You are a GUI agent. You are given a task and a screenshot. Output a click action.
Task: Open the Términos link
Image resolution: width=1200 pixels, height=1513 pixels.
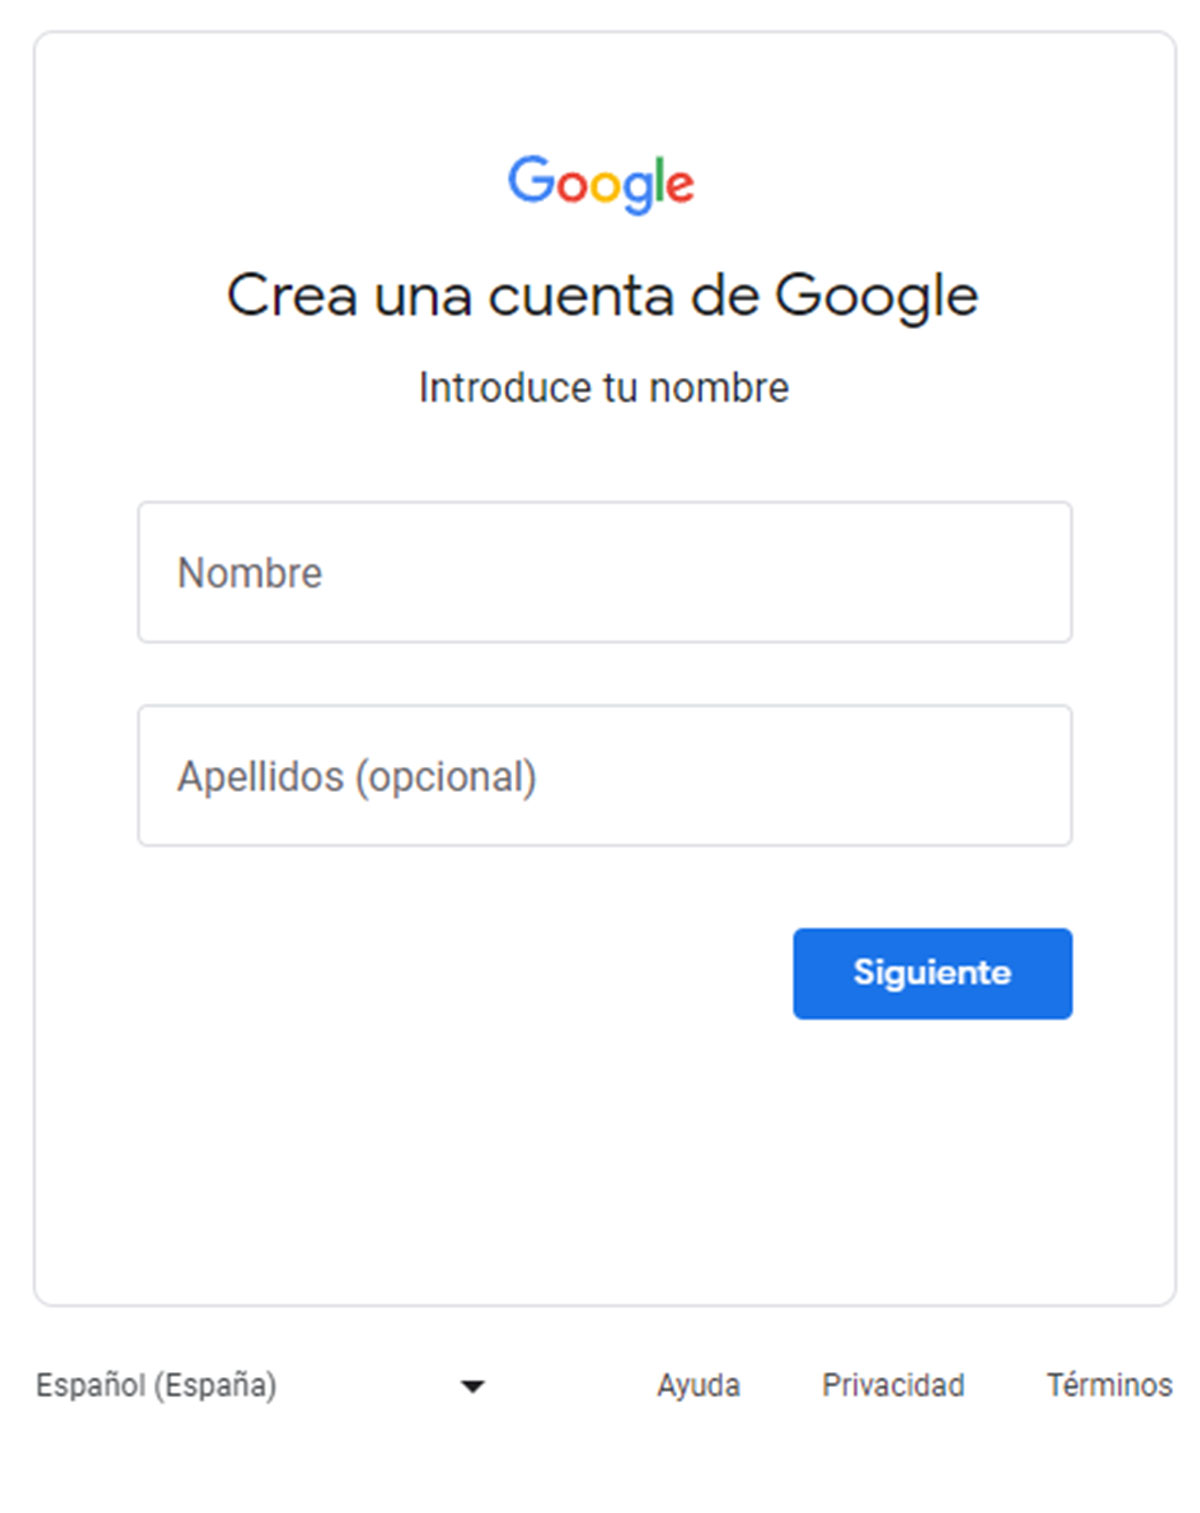tap(1109, 1385)
